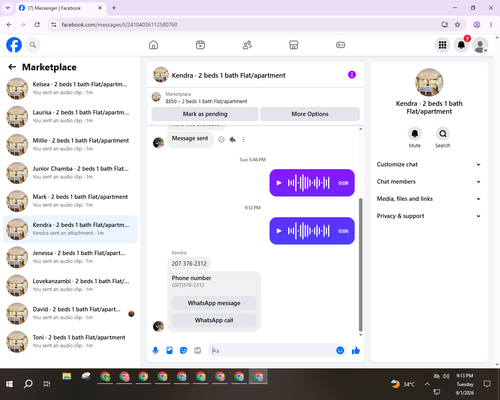Open the David conversation
This screenshot has width=500, height=400.
70,313
